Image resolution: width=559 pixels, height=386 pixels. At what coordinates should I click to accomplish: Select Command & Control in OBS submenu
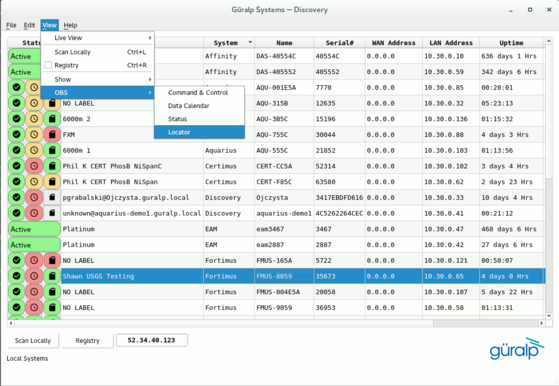click(199, 93)
